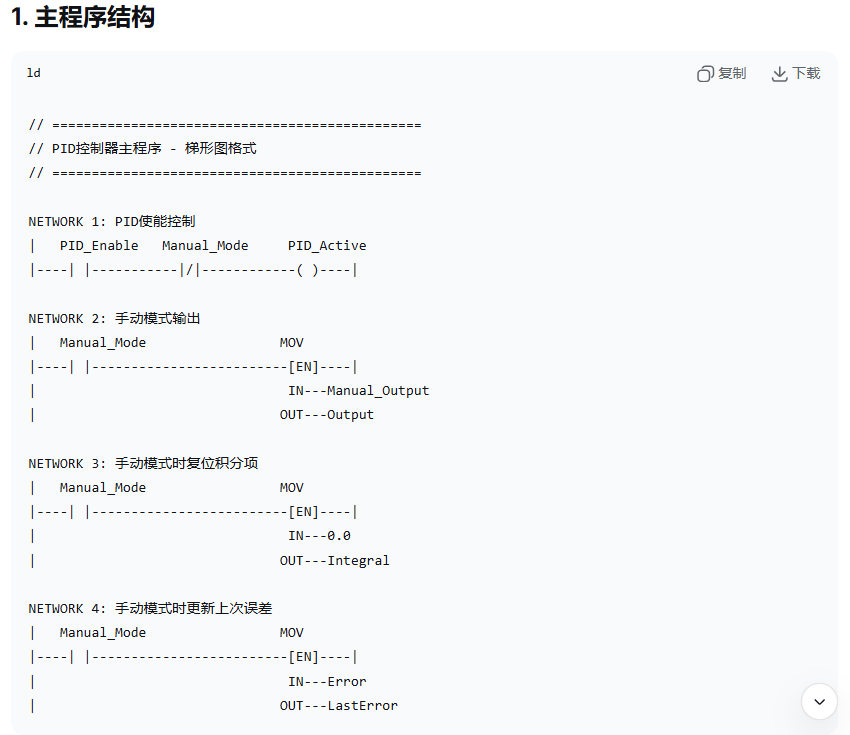Click 'NETWORK 4: 手动模式时更新上次误差' line
This screenshot has width=850, height=735.
[150, 609]
